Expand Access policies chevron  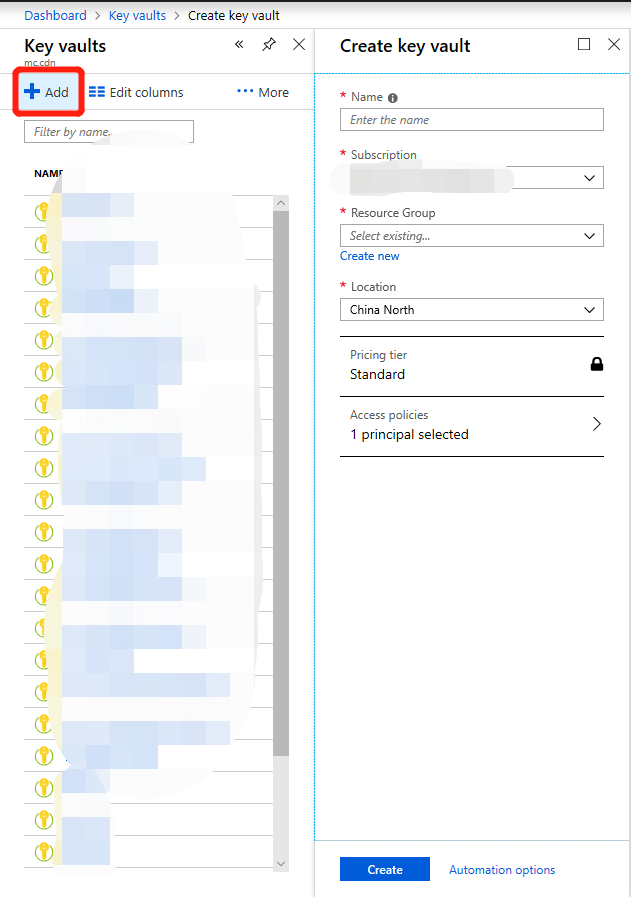[597, 424]
